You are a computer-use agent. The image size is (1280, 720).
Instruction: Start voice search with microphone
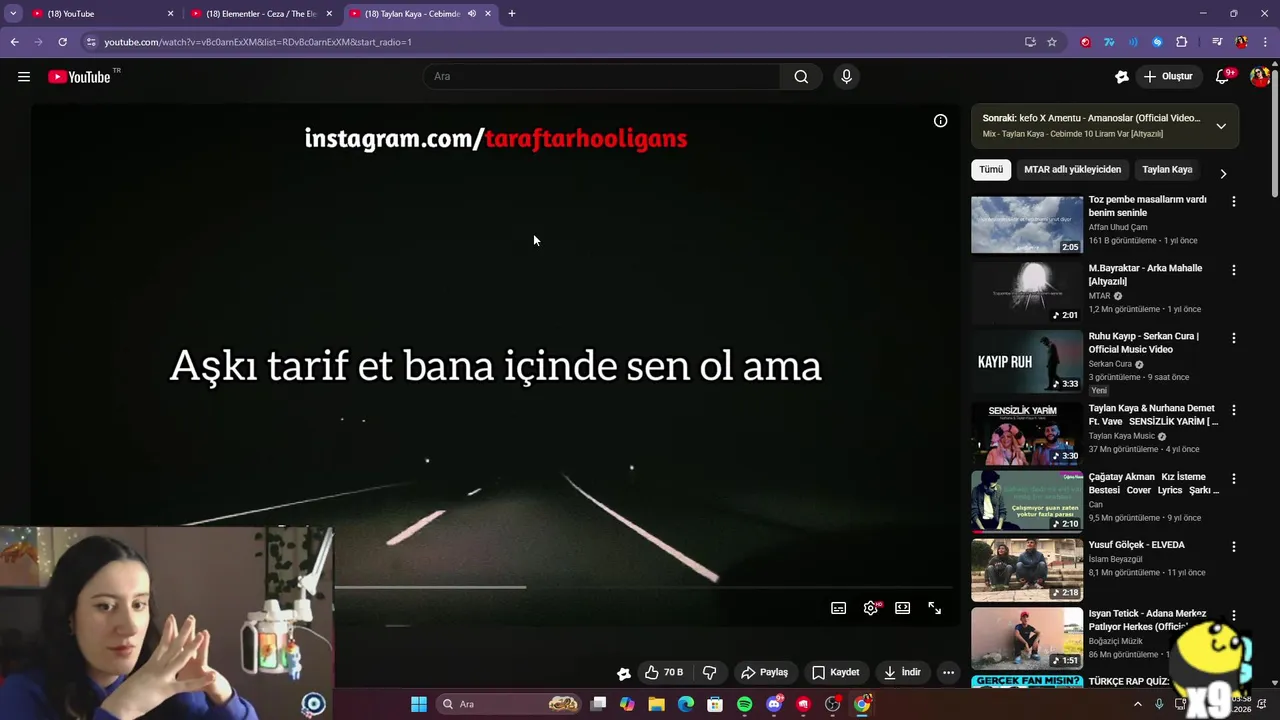pos(846,77)
